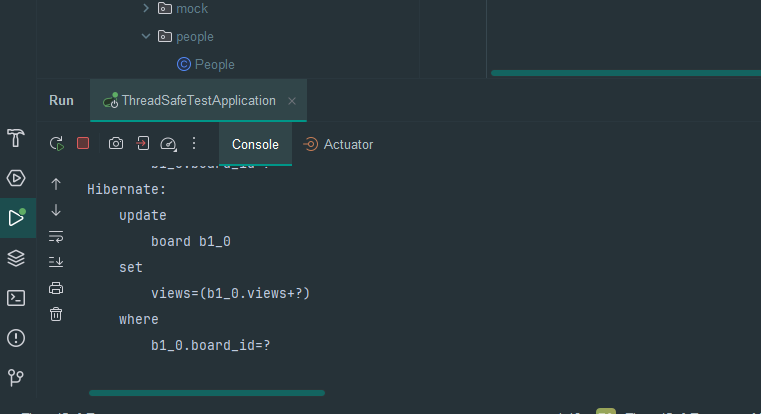Viewport: 761px width, 414px height.
Task: Toggle the Run tool window in sidebar
Action: pos(16,218)
